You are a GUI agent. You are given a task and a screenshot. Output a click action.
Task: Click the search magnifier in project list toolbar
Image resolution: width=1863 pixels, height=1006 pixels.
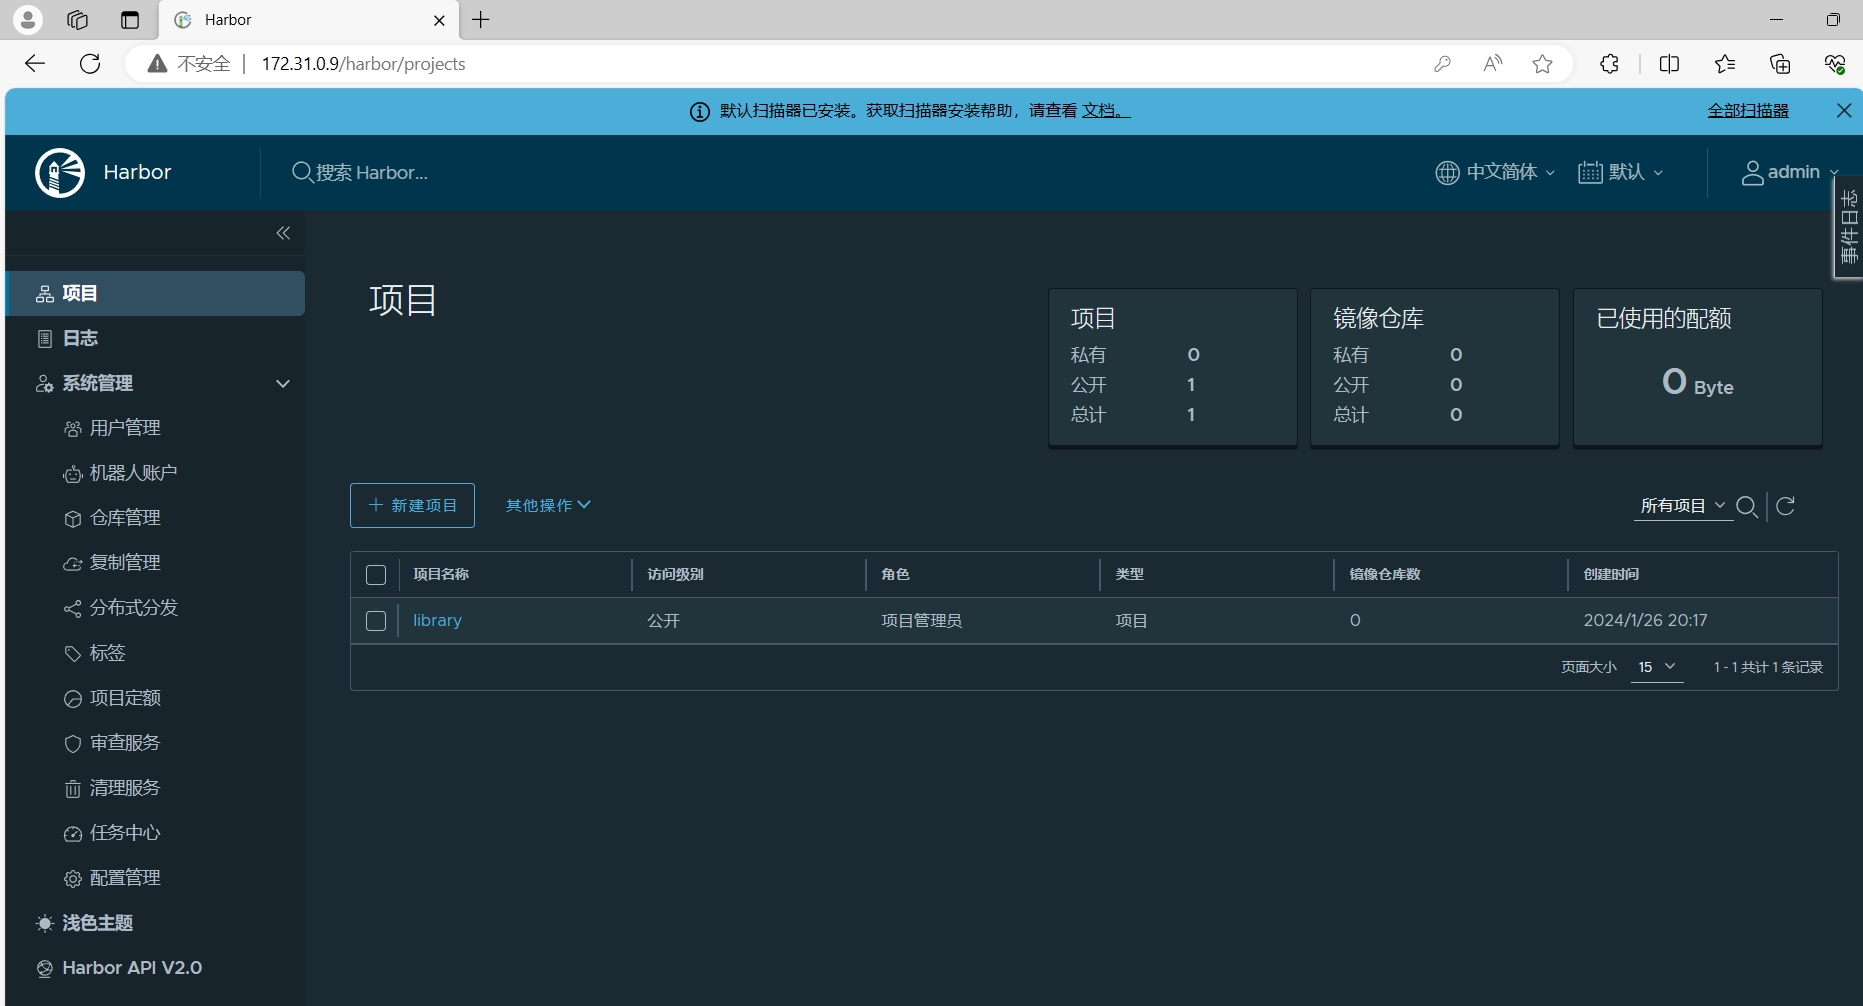(x=1747, y=506)
